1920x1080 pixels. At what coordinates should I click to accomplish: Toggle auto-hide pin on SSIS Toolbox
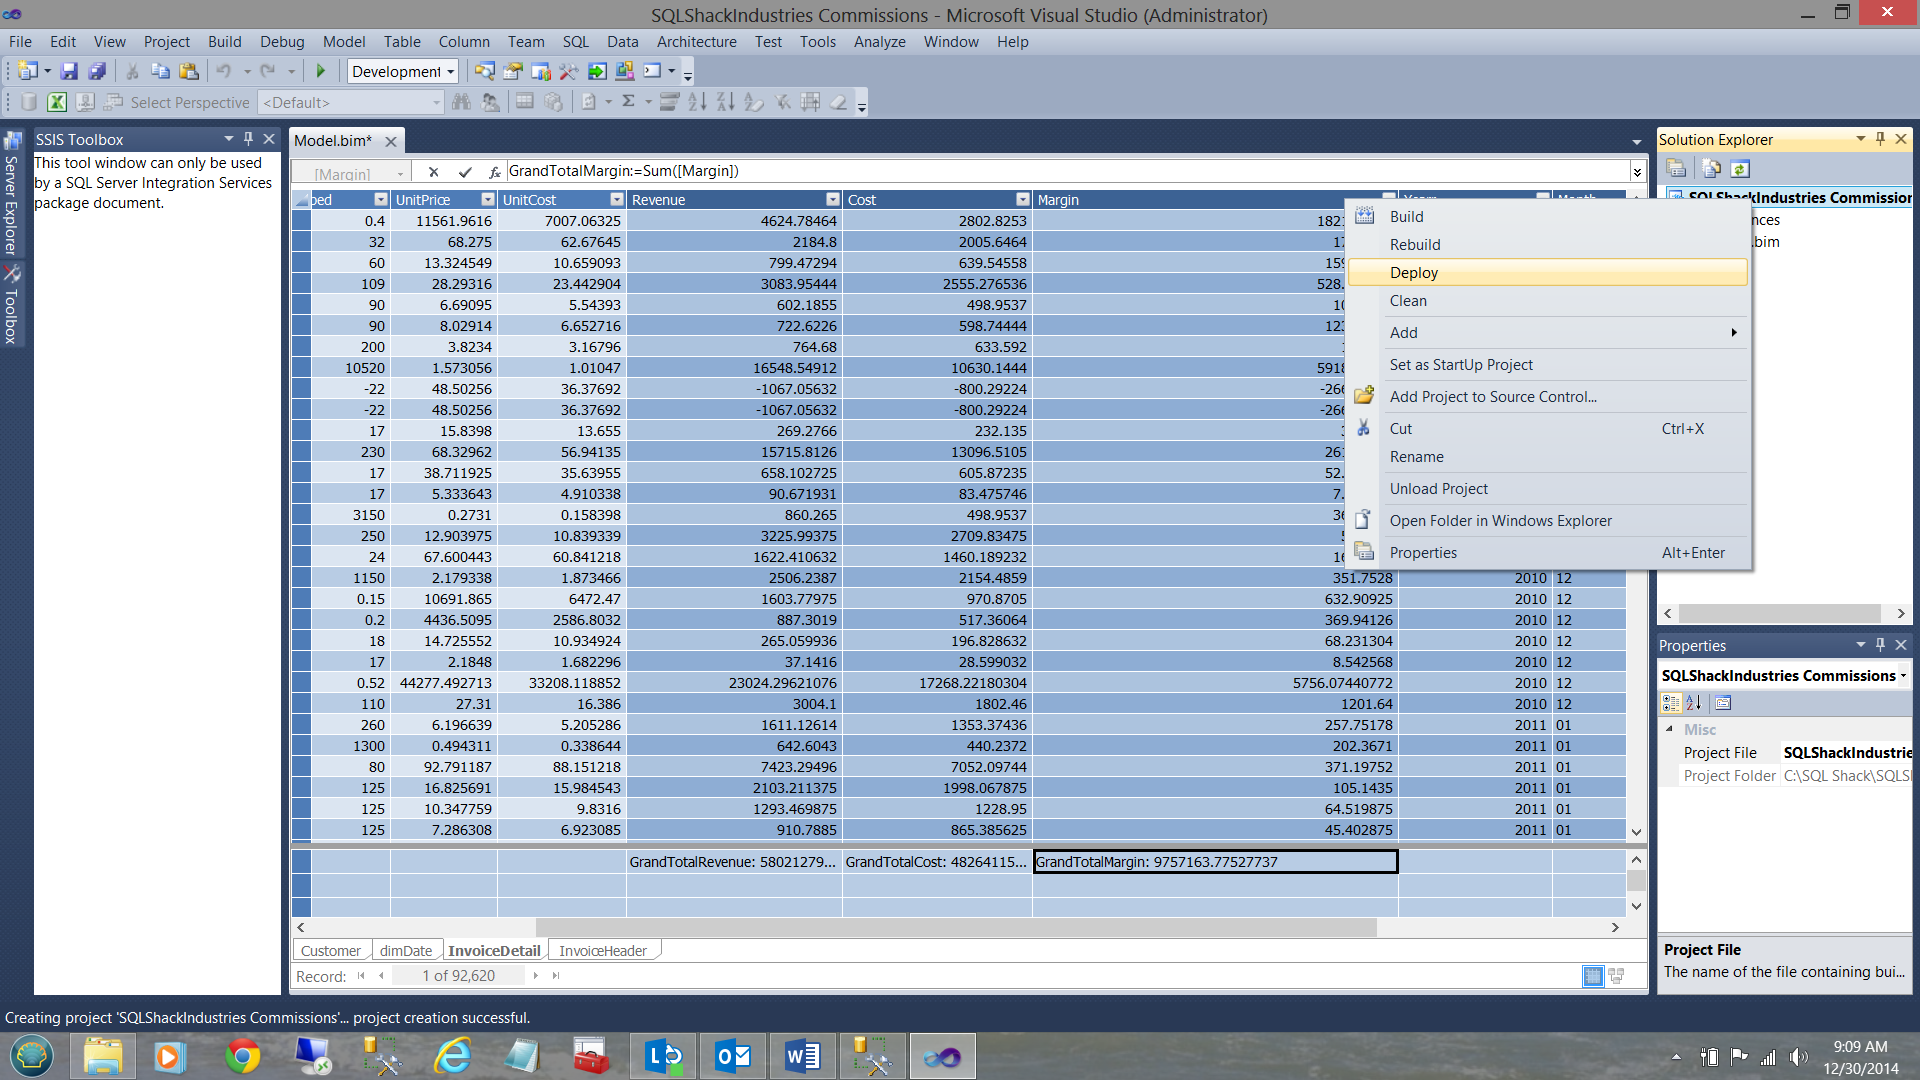pyautogui.click(x=248, y=139)
